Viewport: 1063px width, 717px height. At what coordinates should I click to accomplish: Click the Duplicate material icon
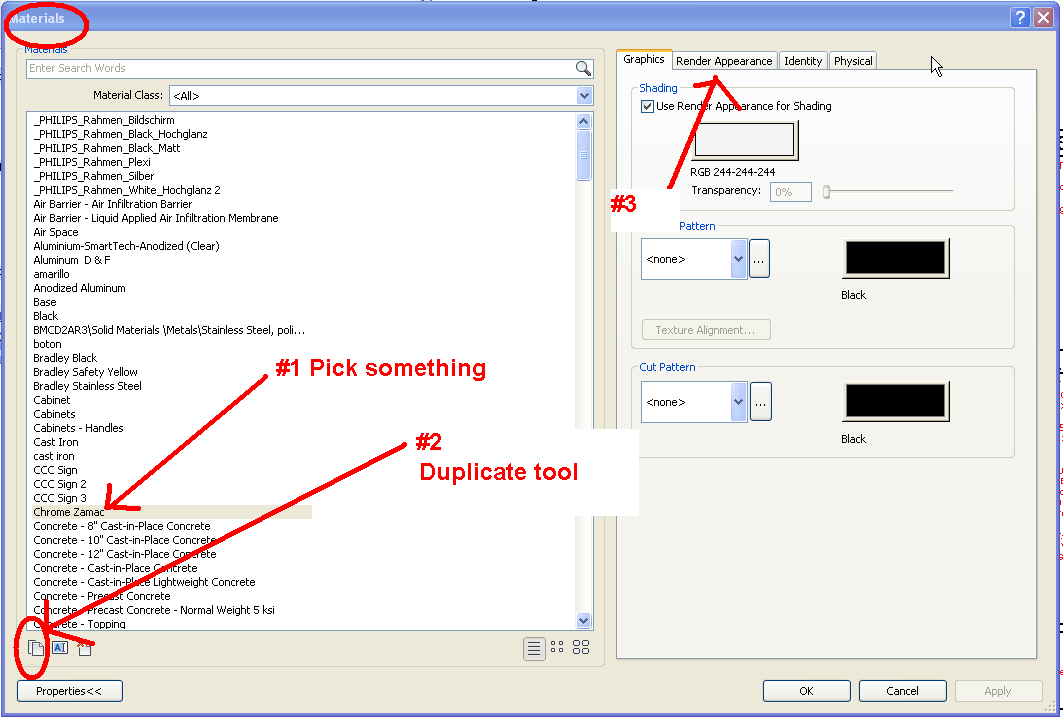click(x=36, y=648)
